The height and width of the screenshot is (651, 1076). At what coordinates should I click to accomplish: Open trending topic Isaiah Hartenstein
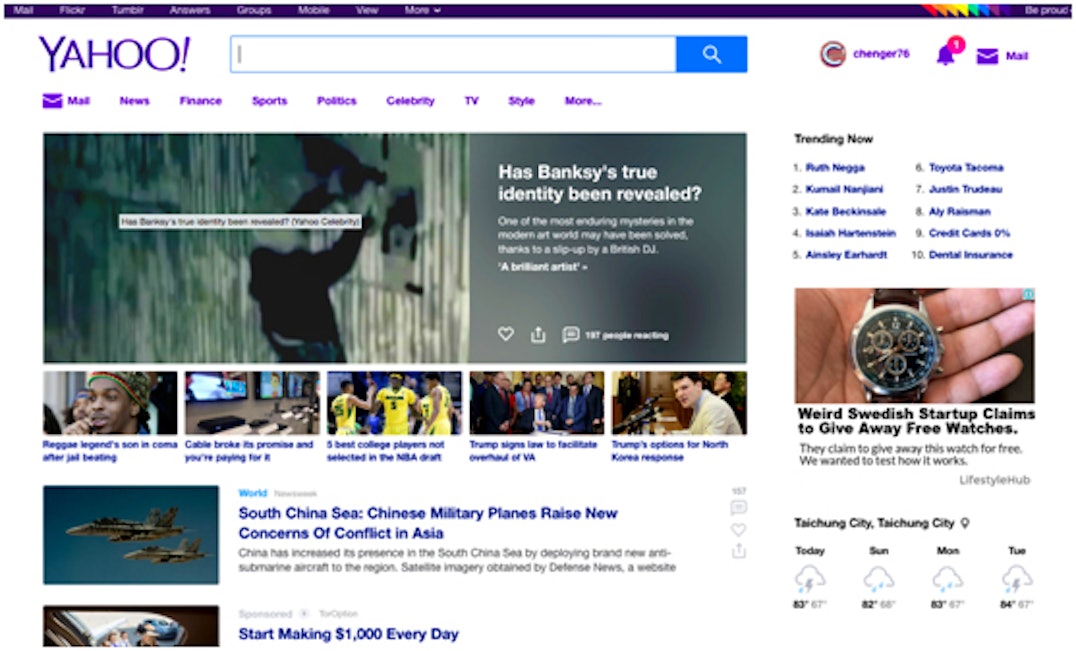pos(851,233)
